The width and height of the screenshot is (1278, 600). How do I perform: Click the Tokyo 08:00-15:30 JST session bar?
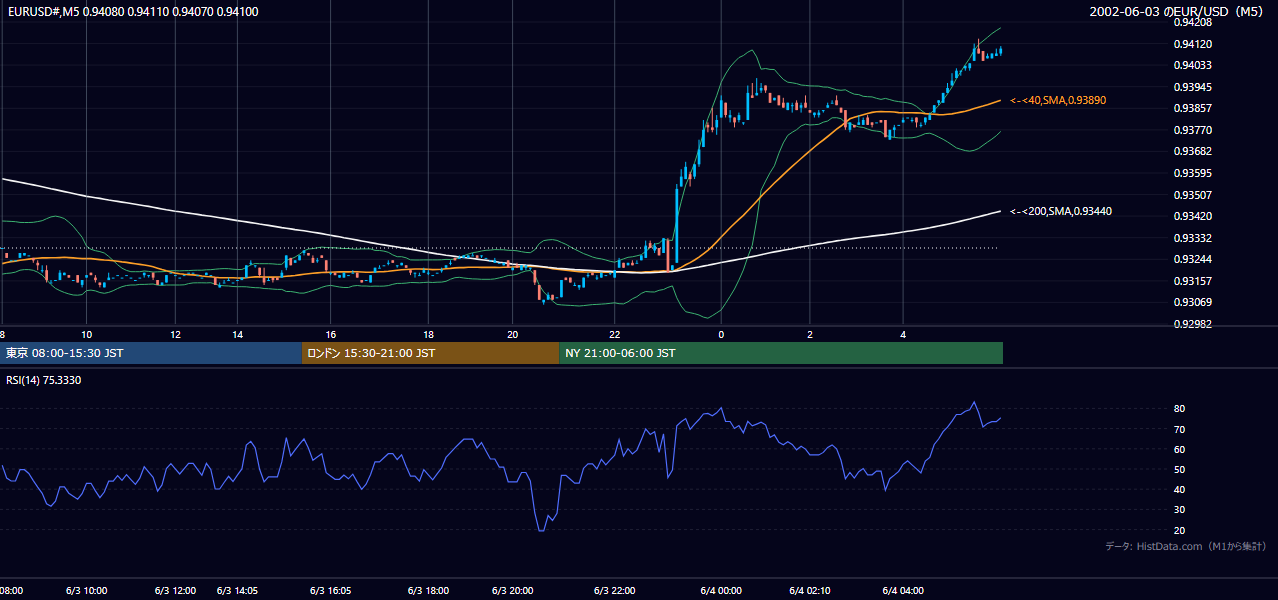[151, 353]
